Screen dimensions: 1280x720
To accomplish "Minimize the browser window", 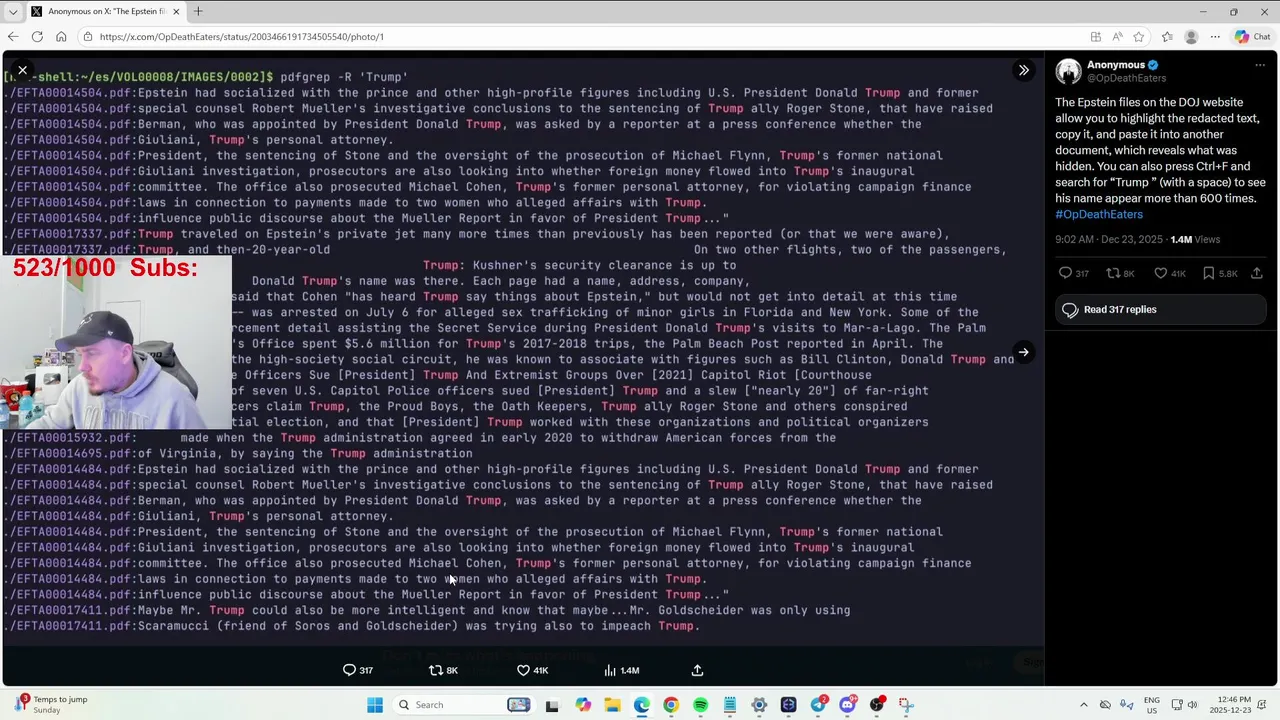I will click(1203, 12).
